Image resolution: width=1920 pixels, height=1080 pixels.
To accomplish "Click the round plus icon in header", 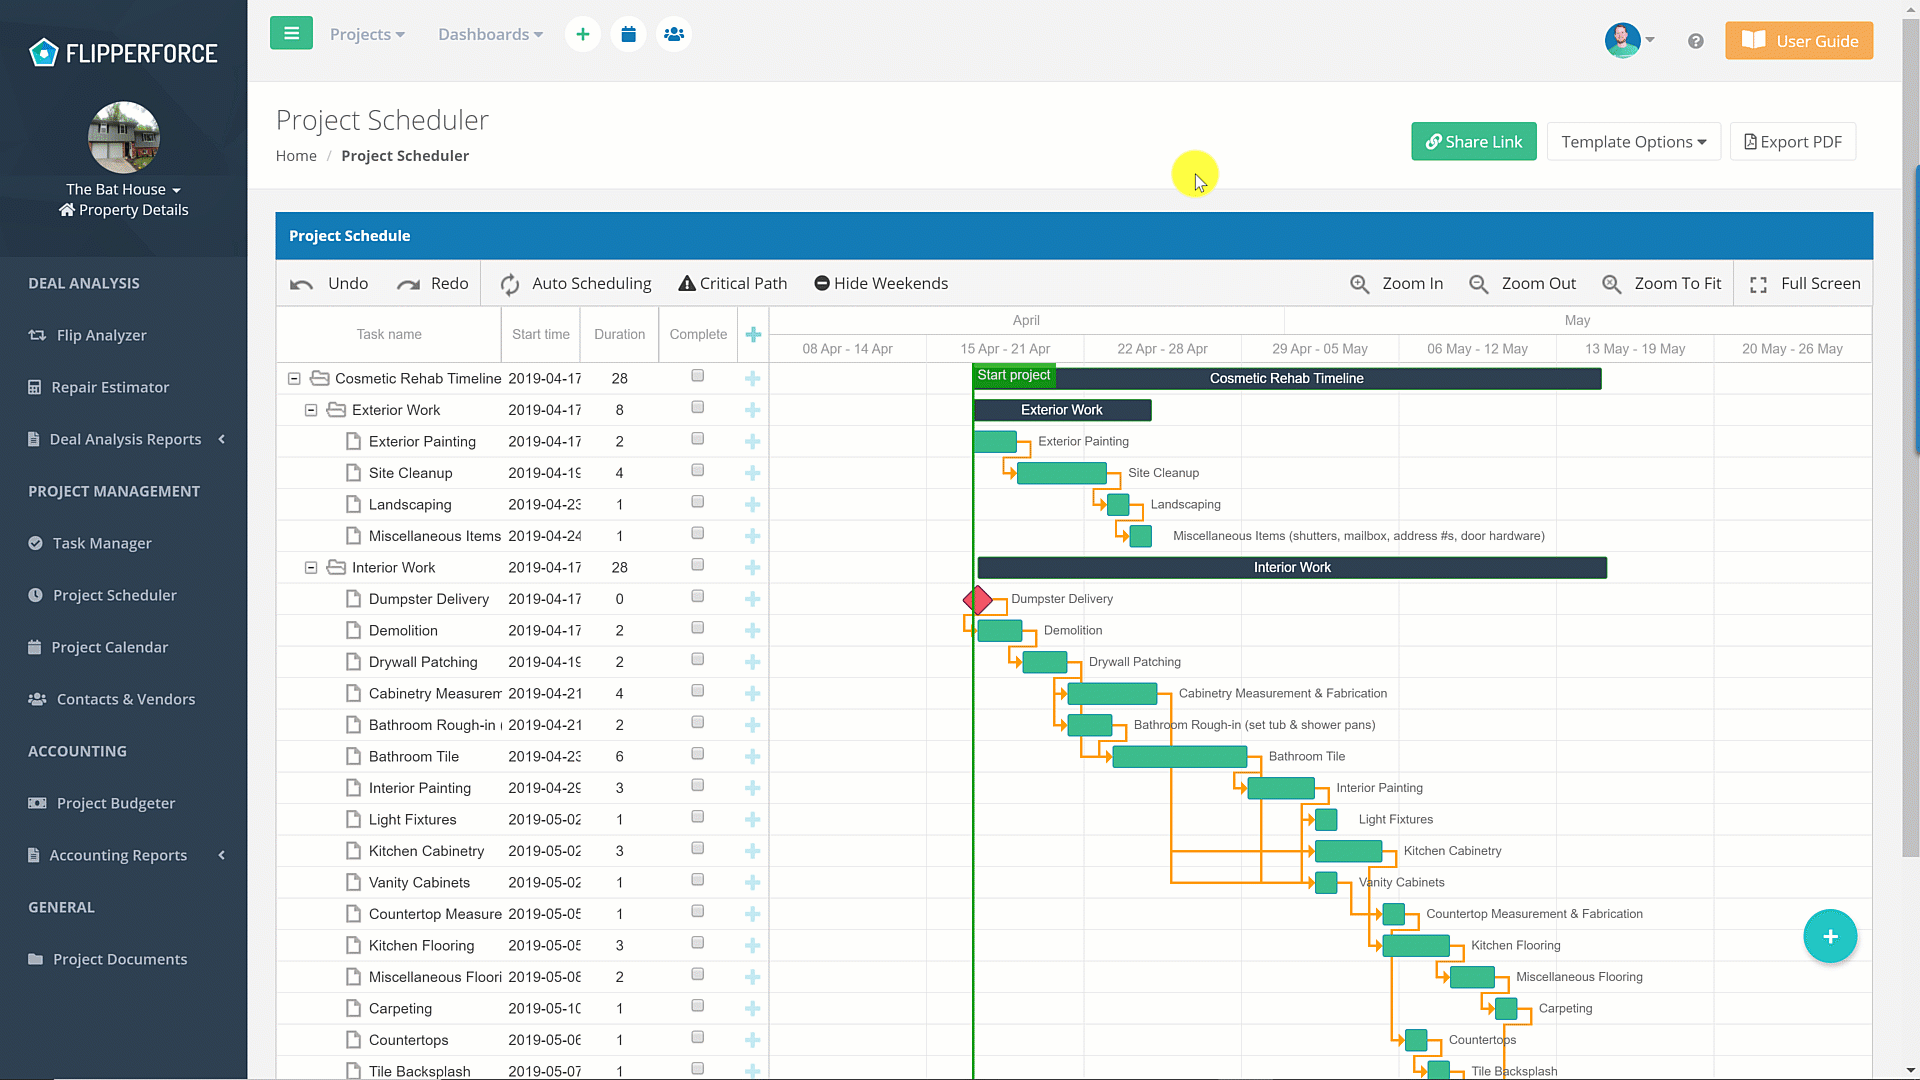I will (583, 34).
